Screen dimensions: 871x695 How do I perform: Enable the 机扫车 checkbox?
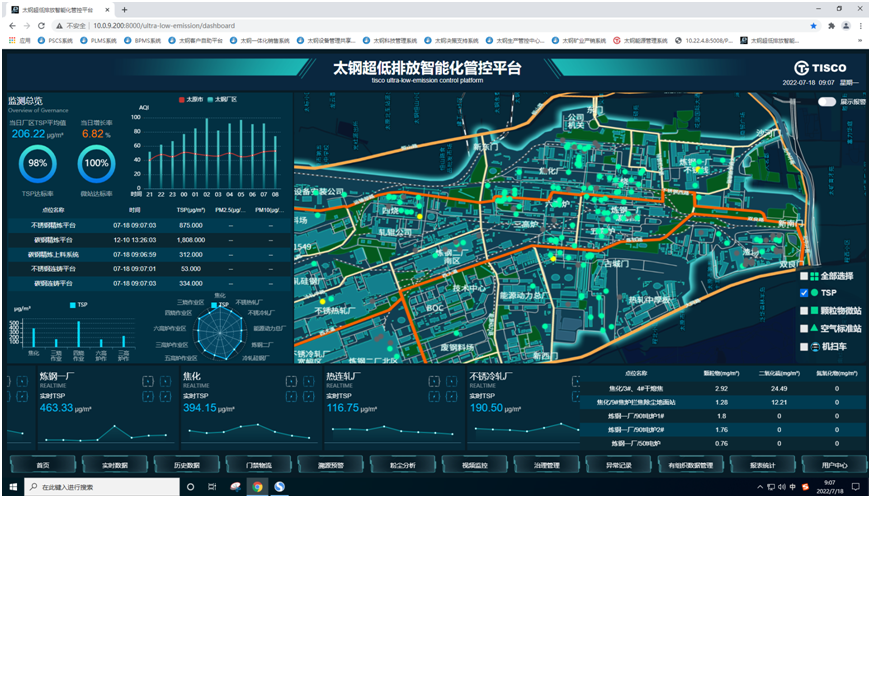coord(804,347)
